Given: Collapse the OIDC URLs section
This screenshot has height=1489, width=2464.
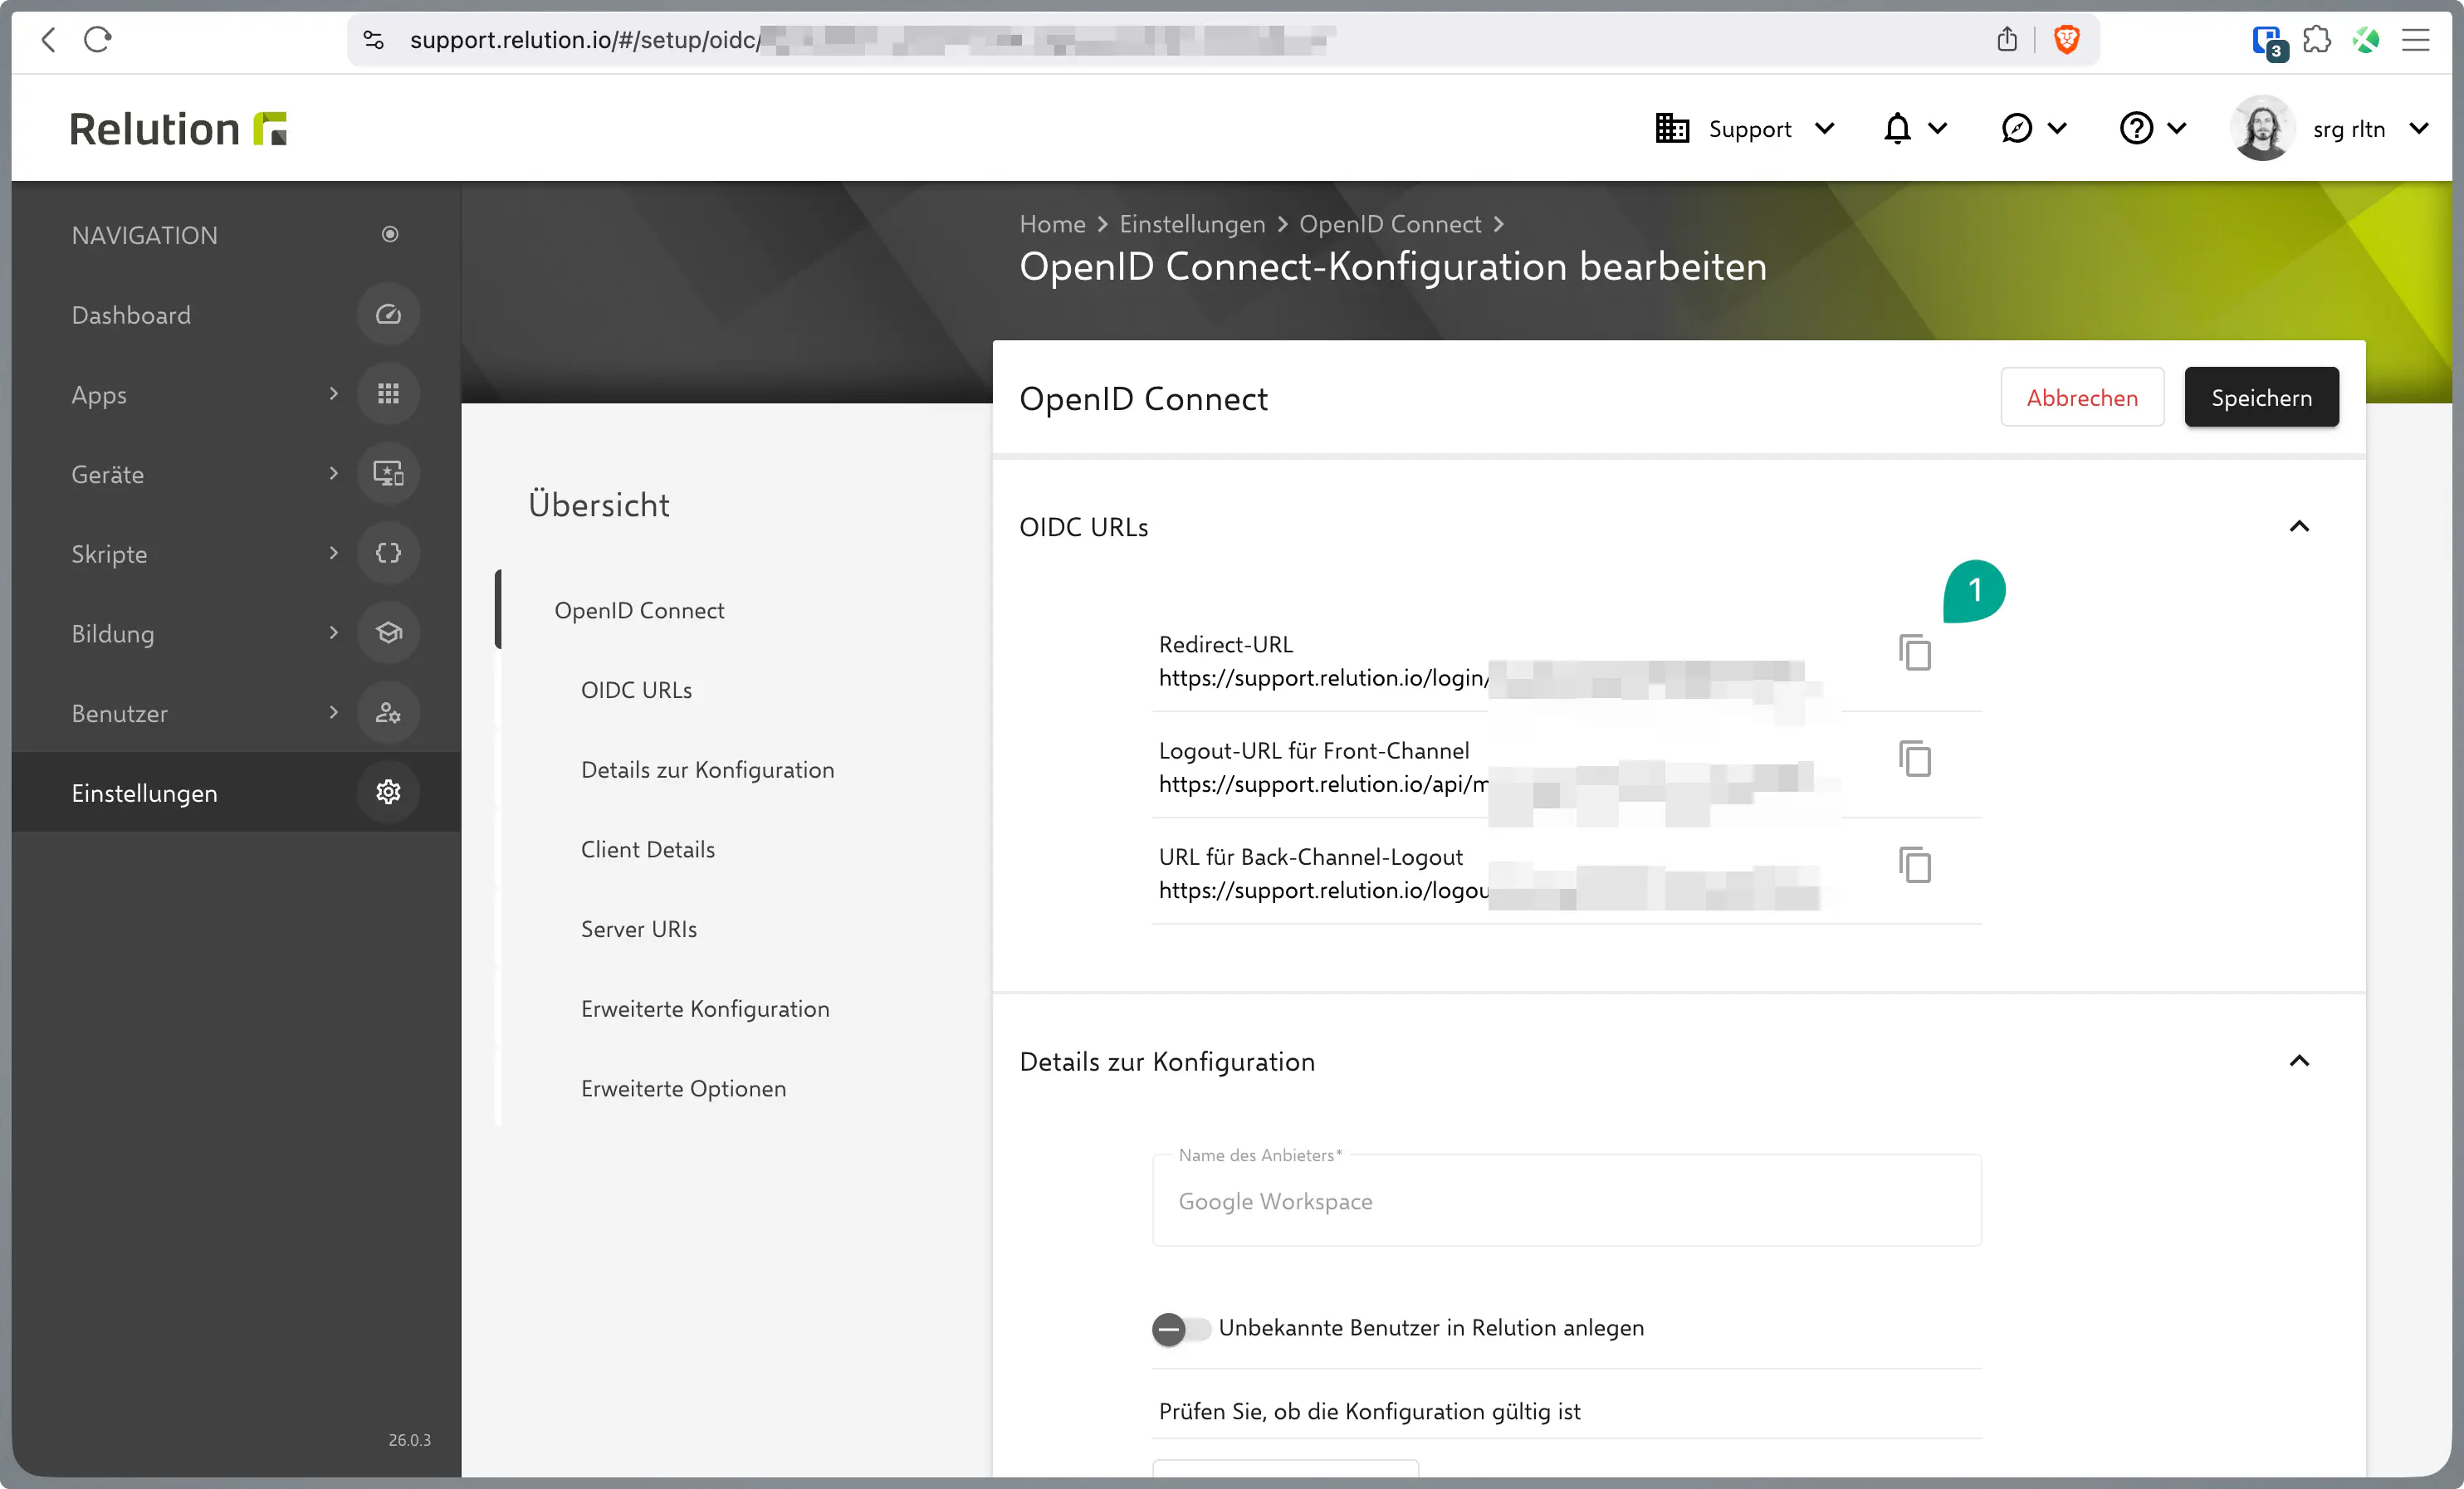Looking at the screenshot, I should tap(2299, 527).
